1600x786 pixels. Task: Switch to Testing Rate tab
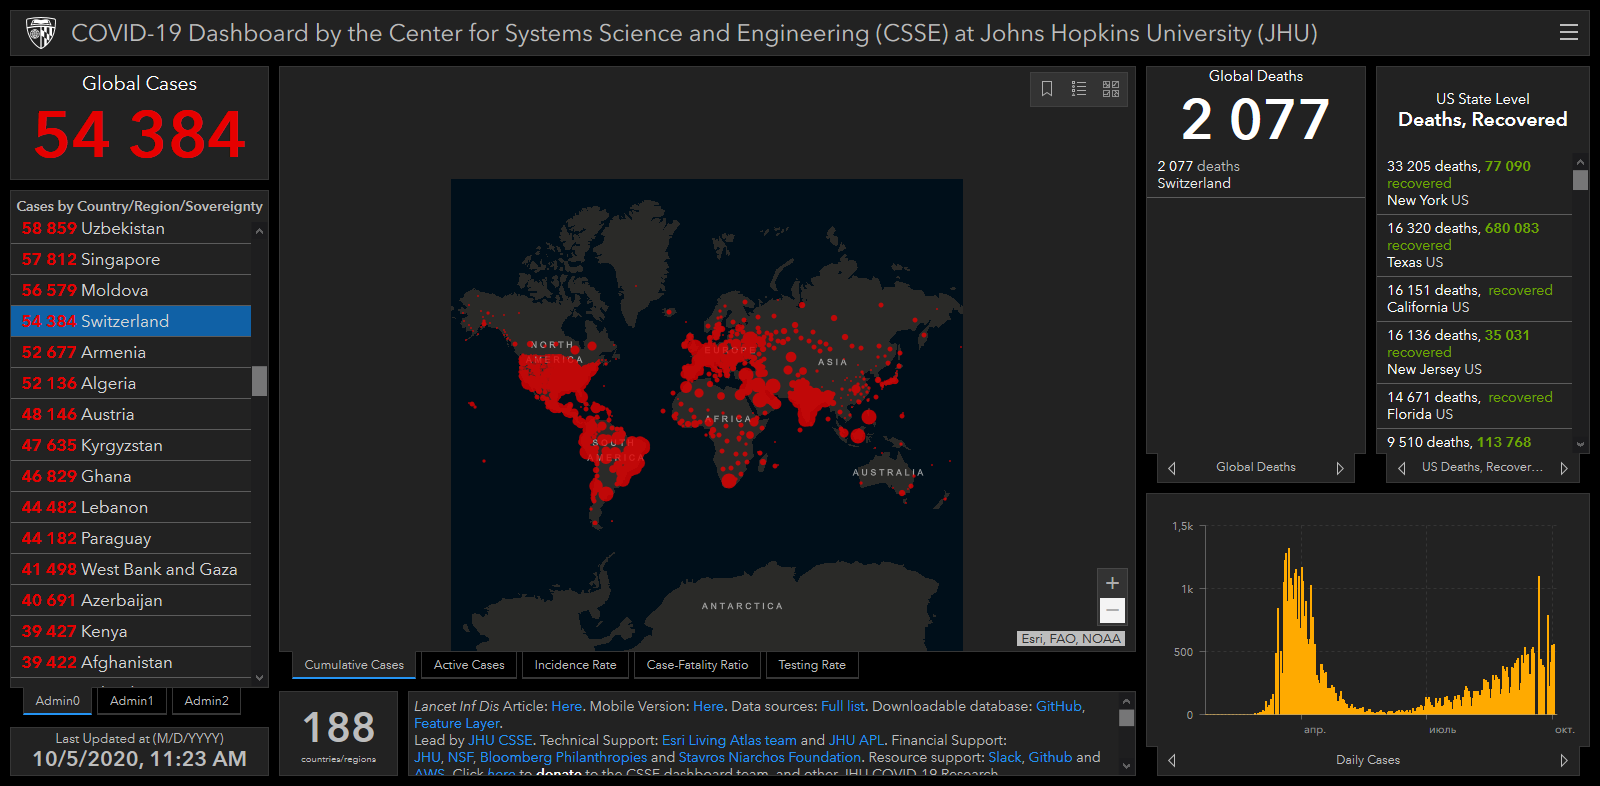(812, 665)
